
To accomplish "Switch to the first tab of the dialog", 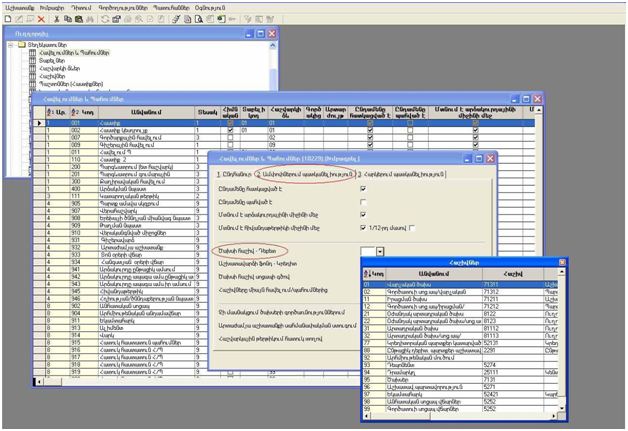I will click(x=239, y=173).
